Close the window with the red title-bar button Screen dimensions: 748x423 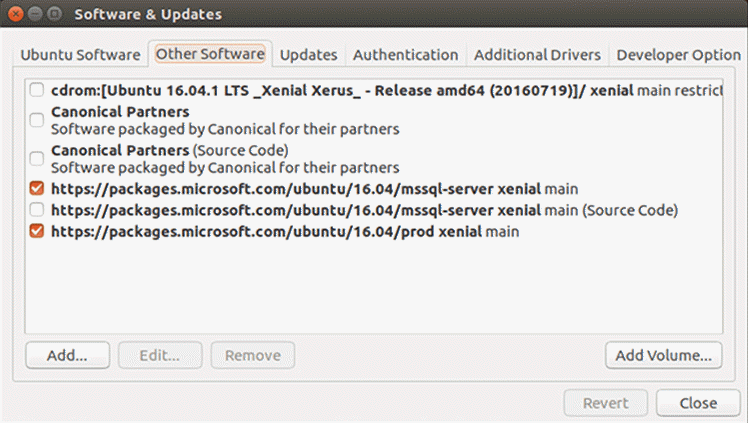16,14
